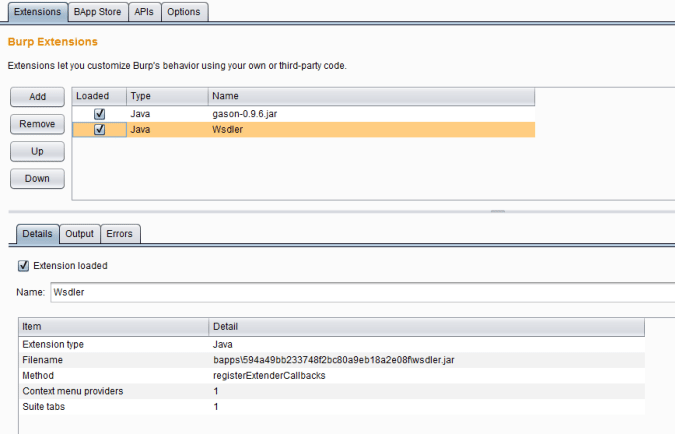The image size is (675, 434).
Task: Move extension Down in list
Action: pos(37,179)
